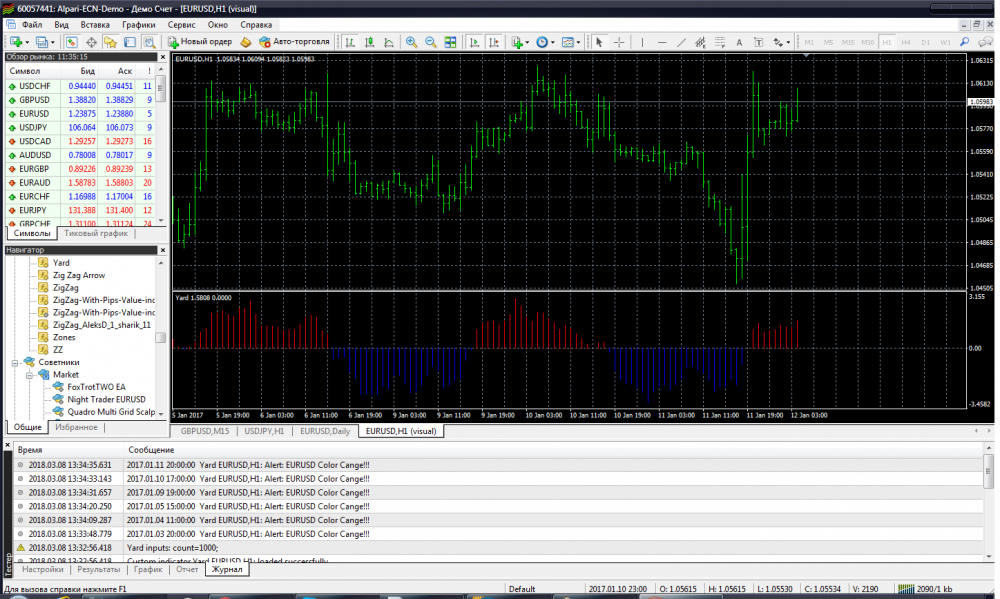Image resolution: width=1000 pixels, height=599 pixels.
Task: Open the Результаты tester tab
Action: click(x=98, y=569)
